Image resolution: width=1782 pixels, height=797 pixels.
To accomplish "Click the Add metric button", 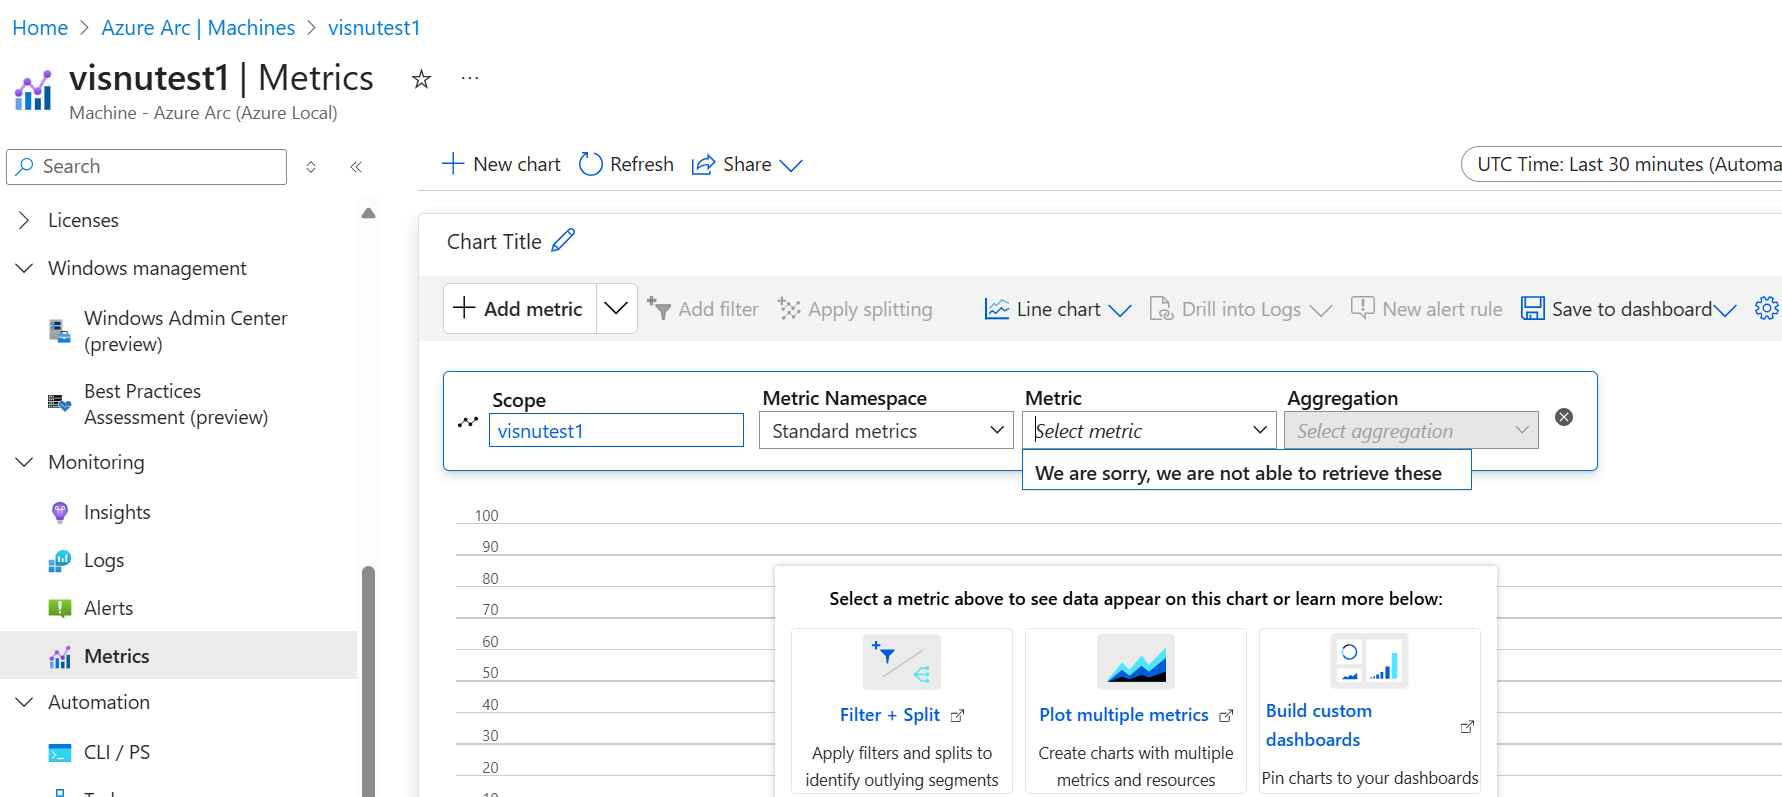I will 520,308.
